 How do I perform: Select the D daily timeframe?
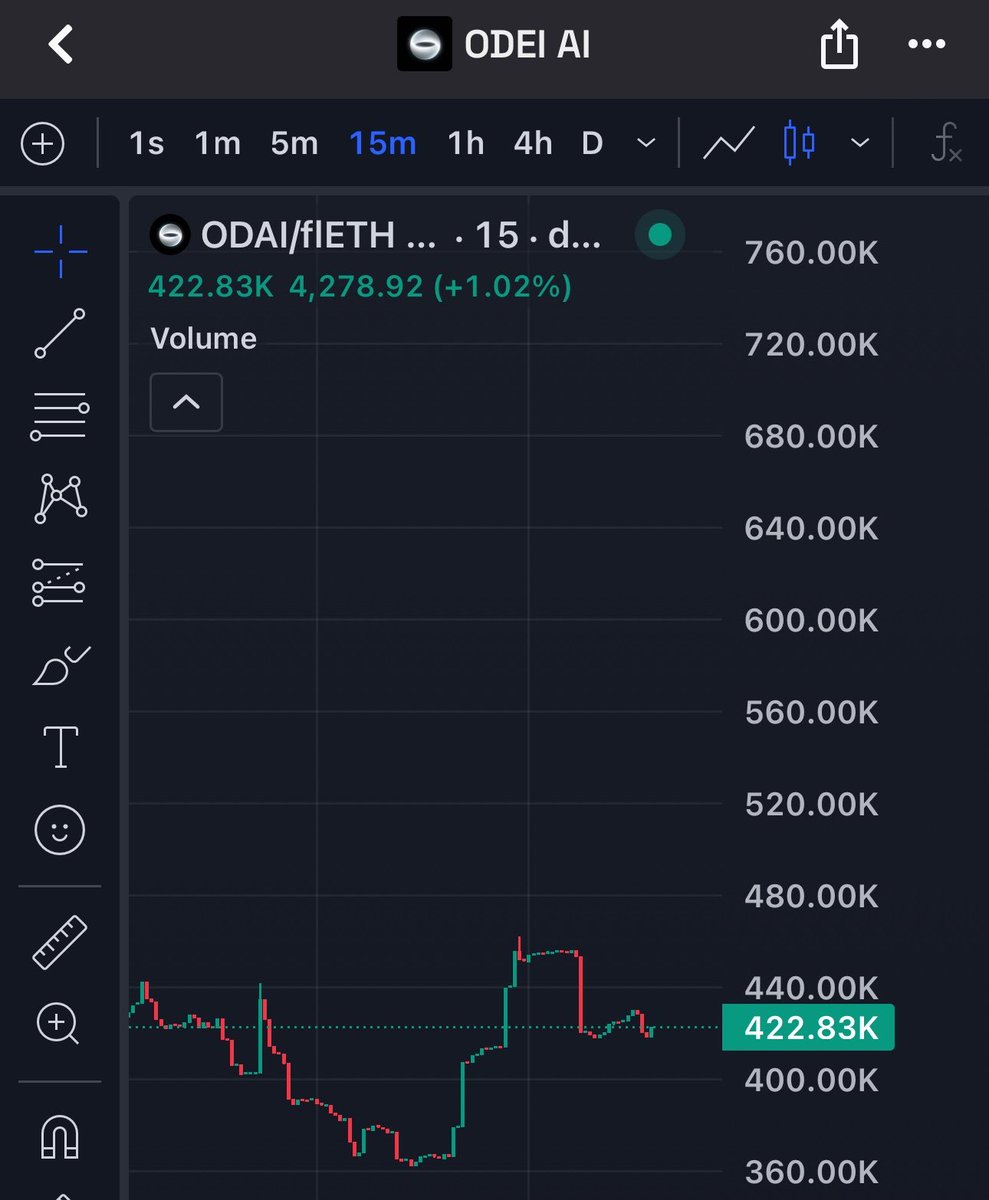(592, 144)
